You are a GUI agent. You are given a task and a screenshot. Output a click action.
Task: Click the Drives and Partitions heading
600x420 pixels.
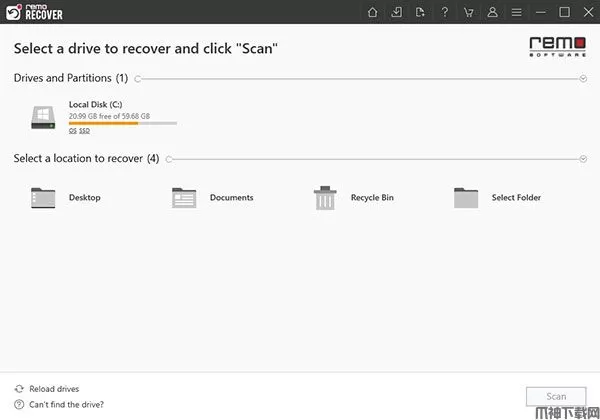pos(63,78)
